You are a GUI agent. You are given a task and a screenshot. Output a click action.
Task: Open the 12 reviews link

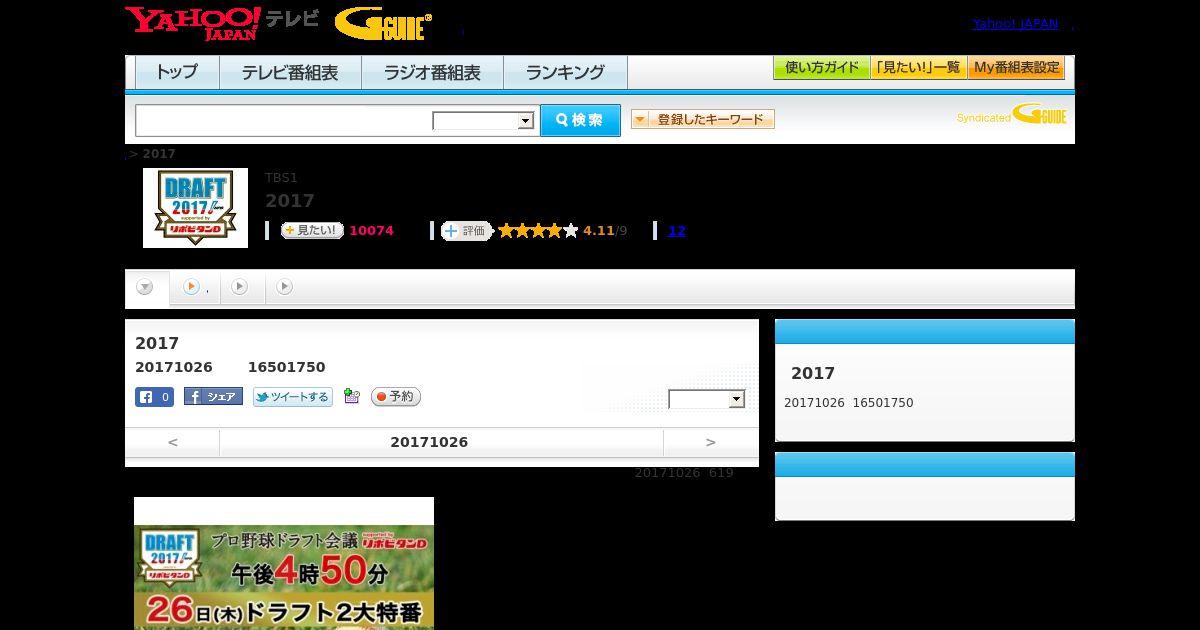677,231
